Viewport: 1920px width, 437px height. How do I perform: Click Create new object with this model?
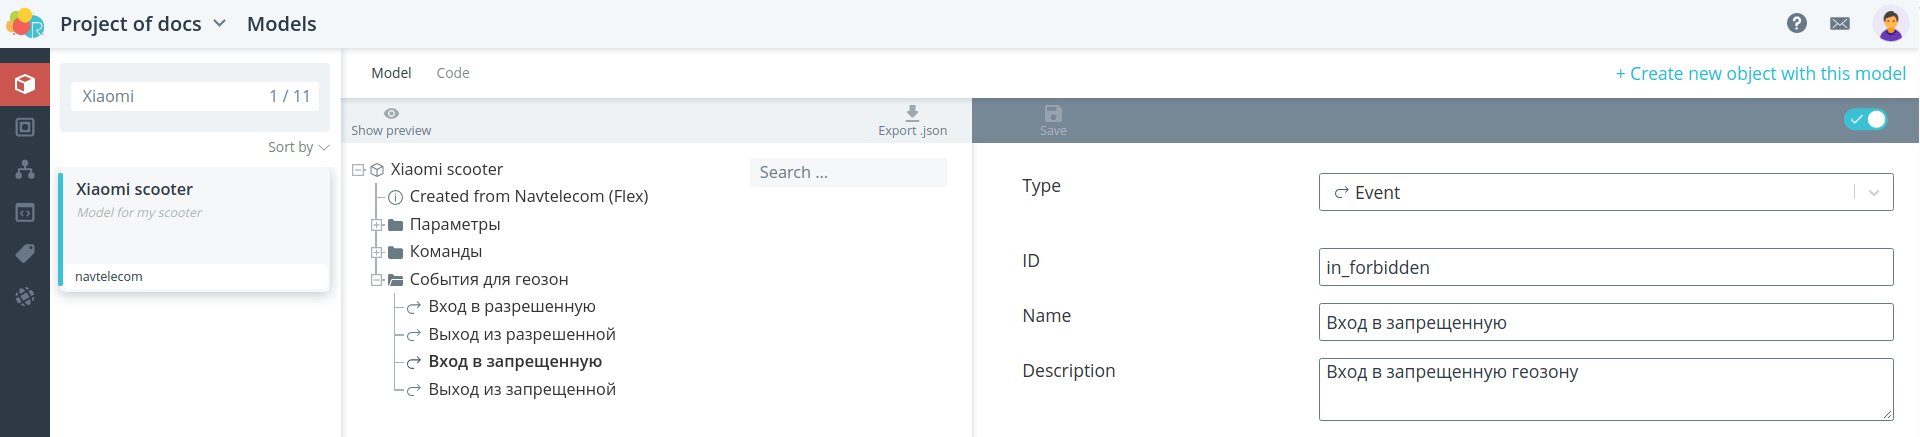click(1760, 74)
